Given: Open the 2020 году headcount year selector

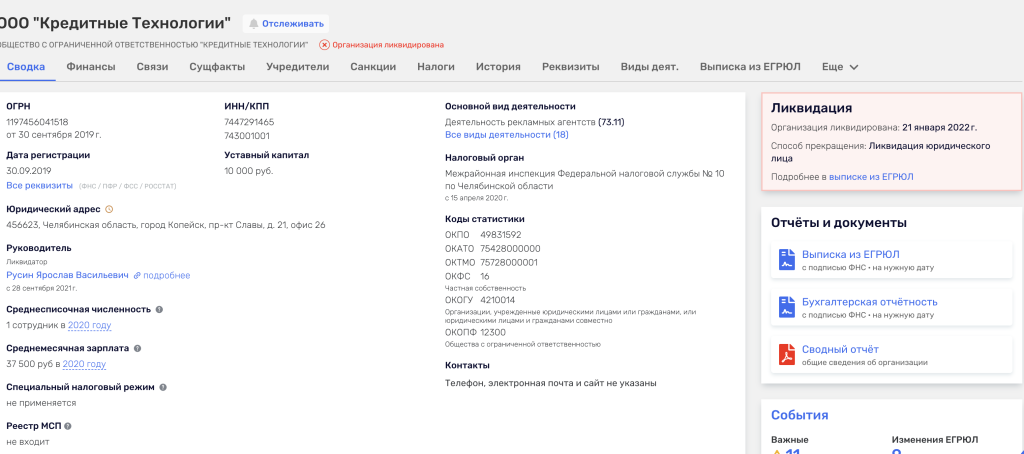Looking at the screenshot, I should (x=89, y=325).
